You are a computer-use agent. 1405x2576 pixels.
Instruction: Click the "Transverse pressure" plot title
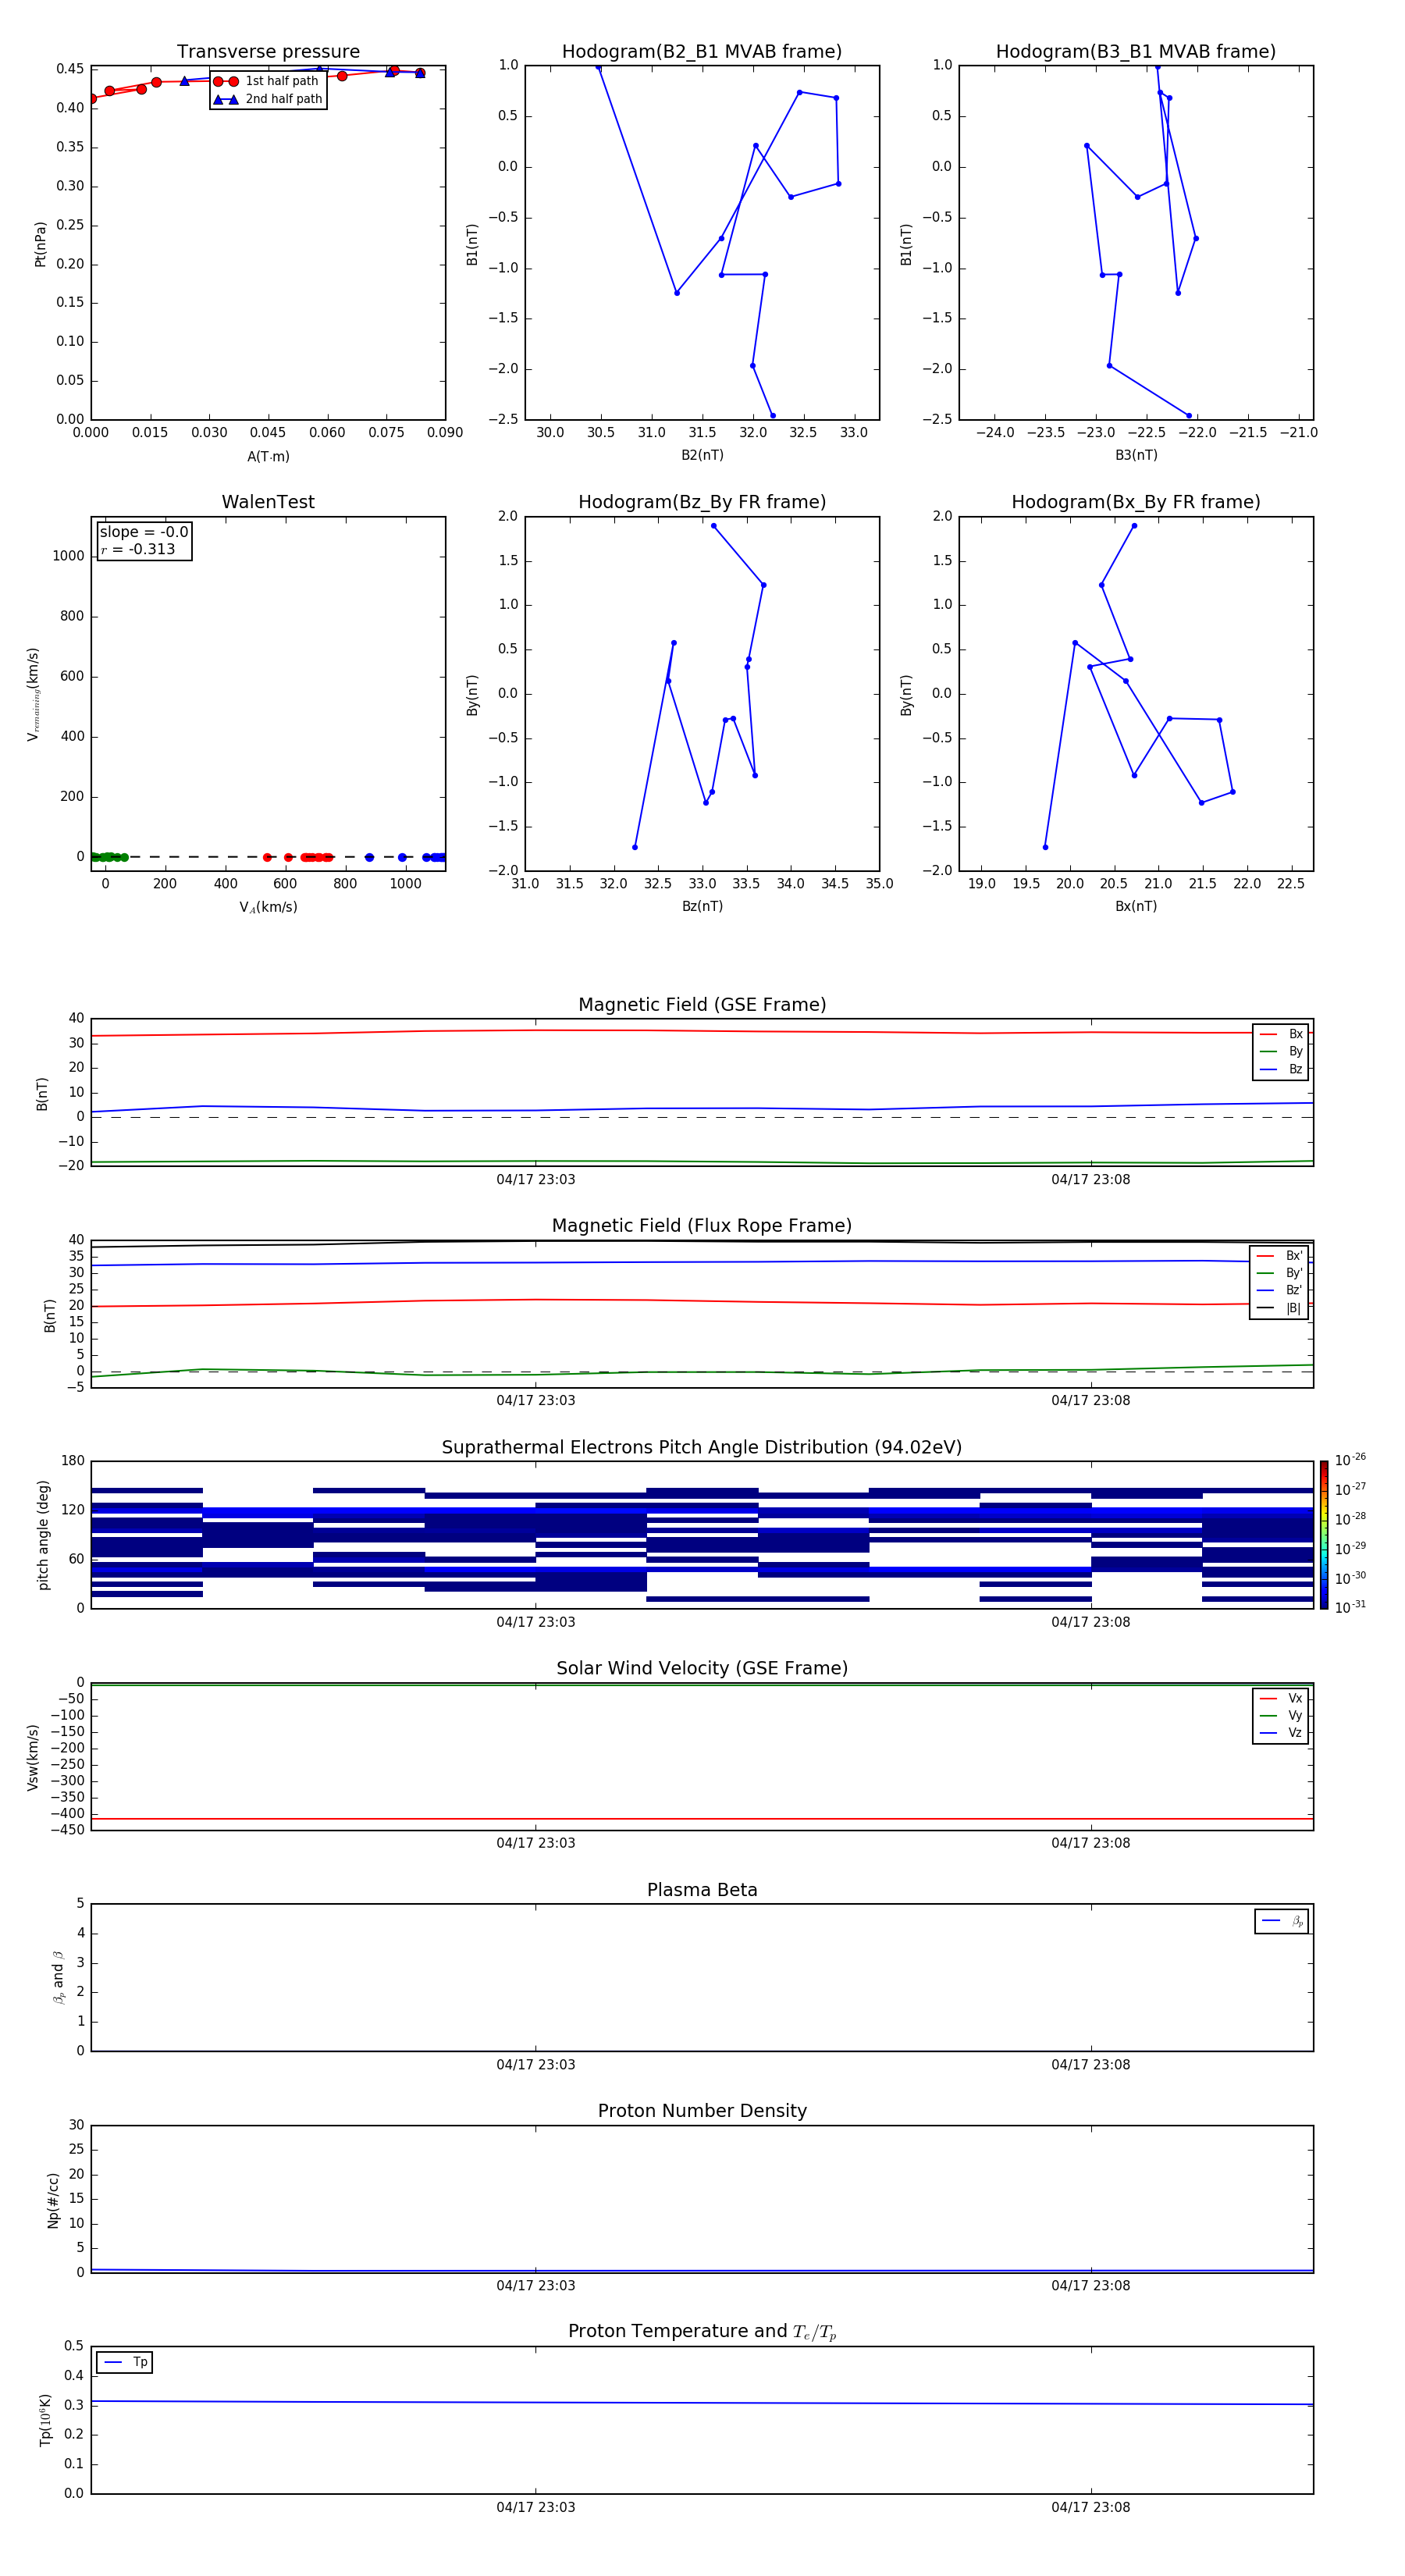coord(268,52)
